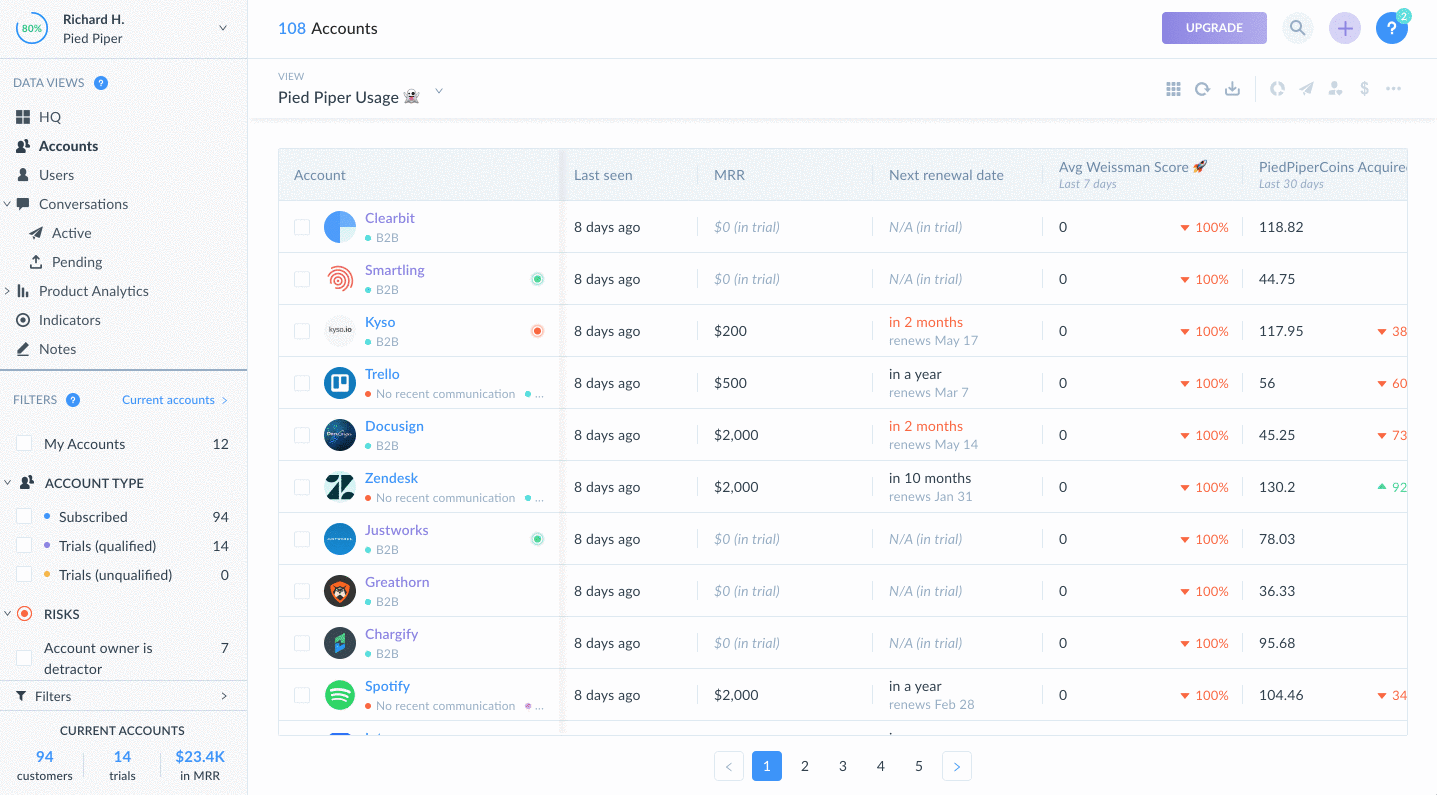Check the Trials (unqualified) filter checkbox

tap(24, 575)
